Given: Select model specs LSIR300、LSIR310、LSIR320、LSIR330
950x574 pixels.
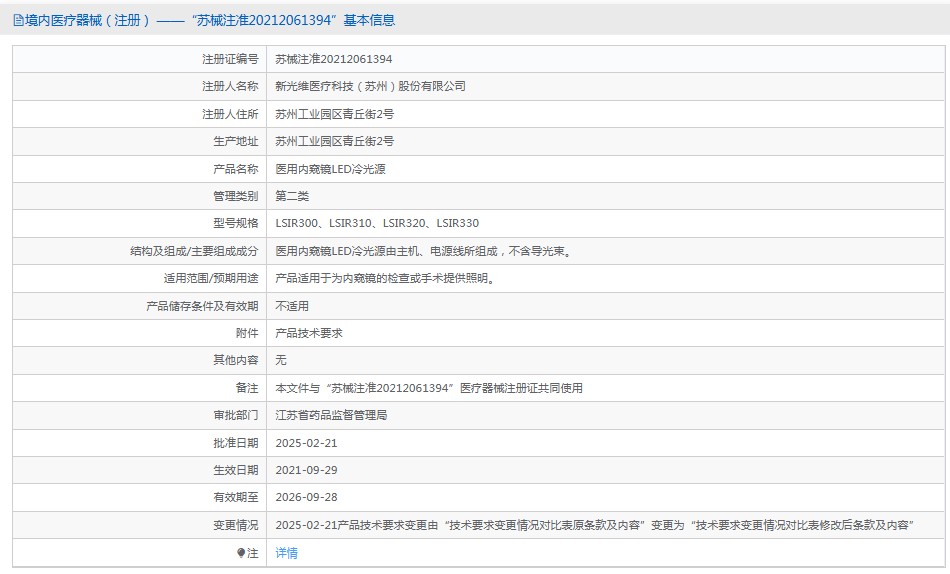Looking at the screenshot, I should point(377,223).
